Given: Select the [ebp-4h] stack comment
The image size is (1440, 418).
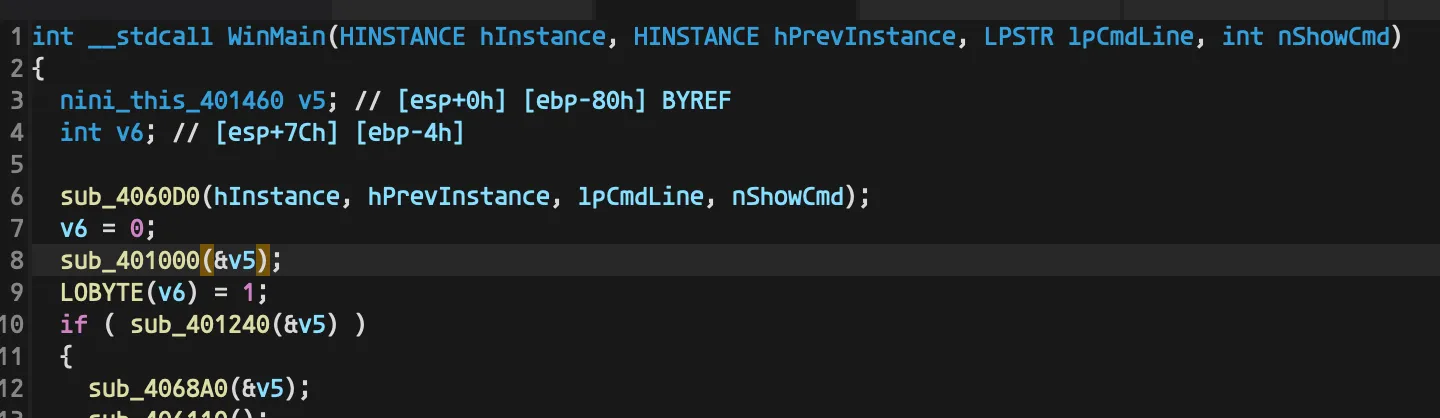Looking at the screenshot, I should pyautogui.click(x=410, y=133).
